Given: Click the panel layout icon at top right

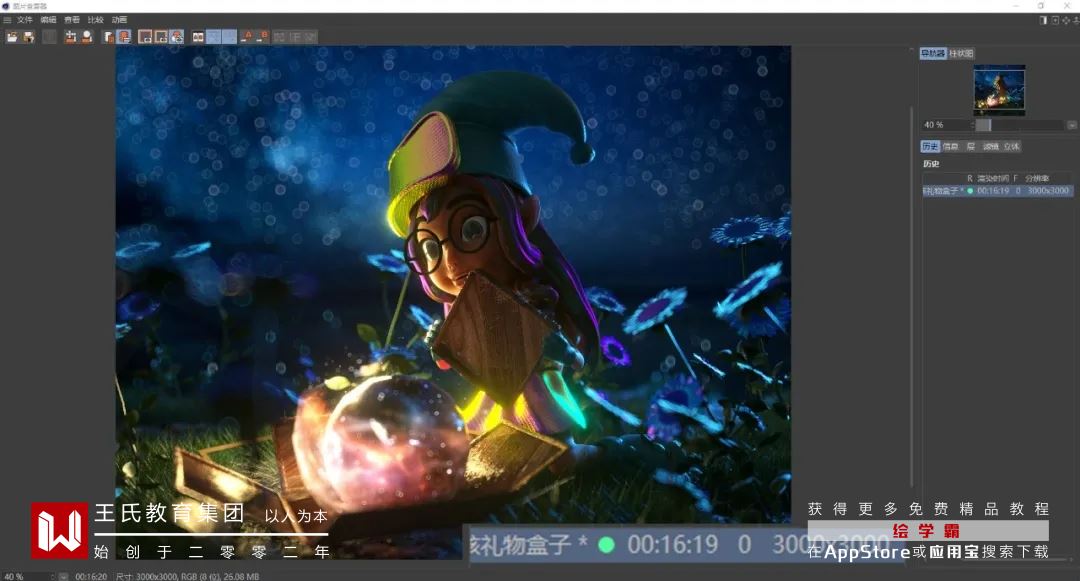Looking at the screenshot, I should tap(1043, 21).
